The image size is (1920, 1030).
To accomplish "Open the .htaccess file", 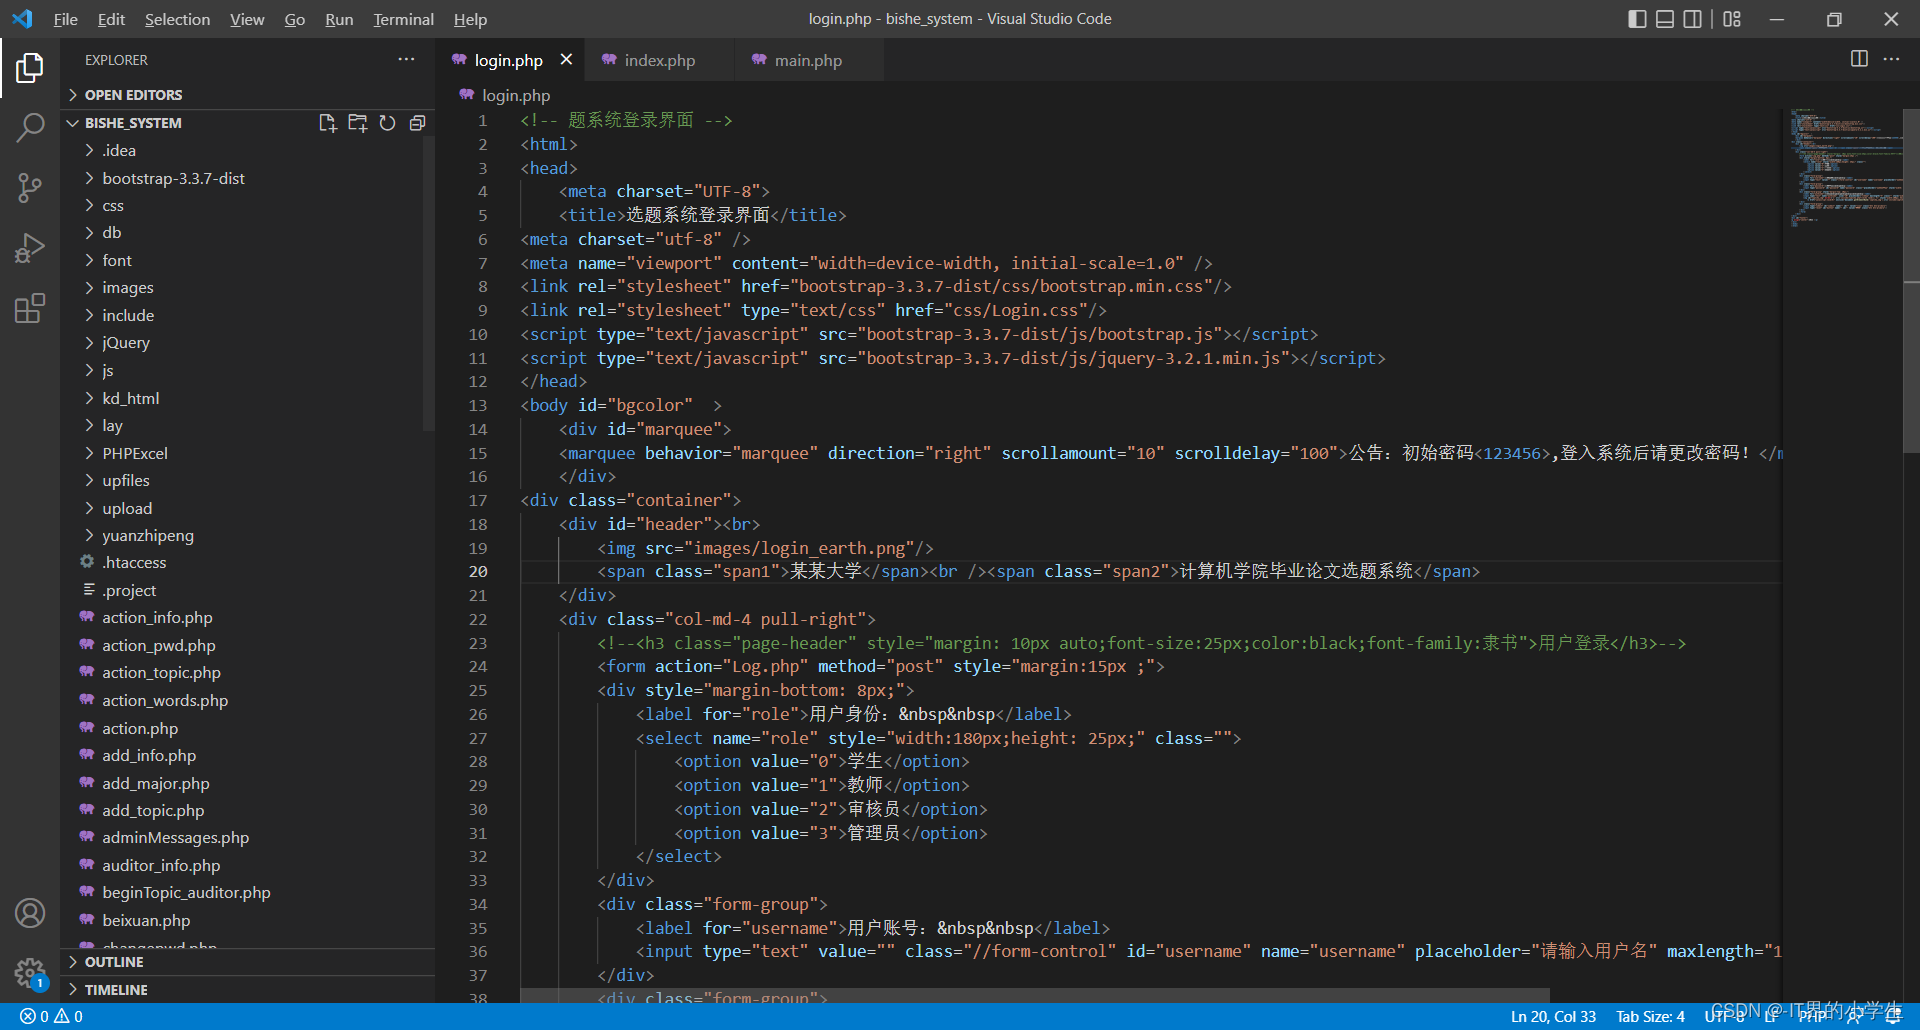I will coord(247,563).
